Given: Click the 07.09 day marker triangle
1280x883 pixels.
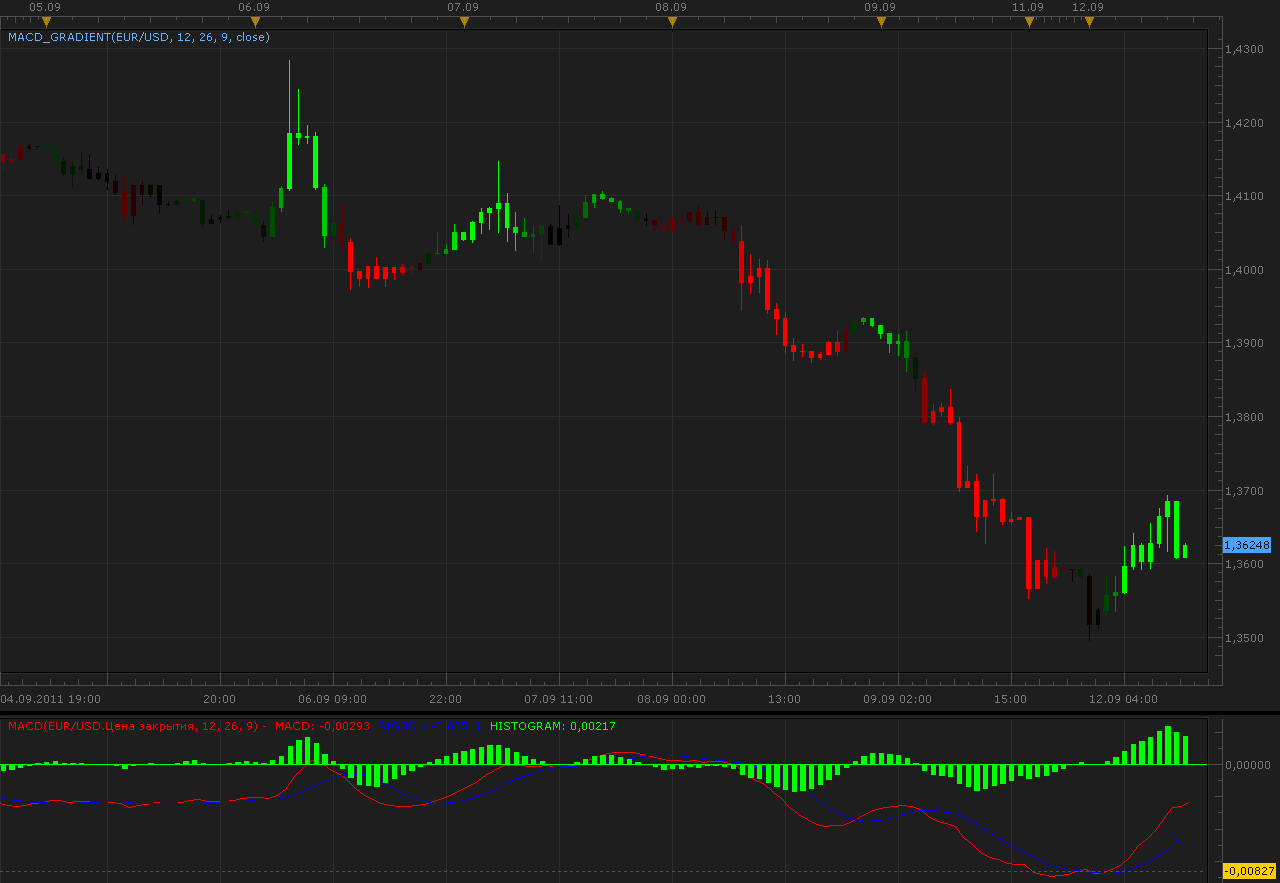Looking at the screenshot, I should click(x=463, y=22).
